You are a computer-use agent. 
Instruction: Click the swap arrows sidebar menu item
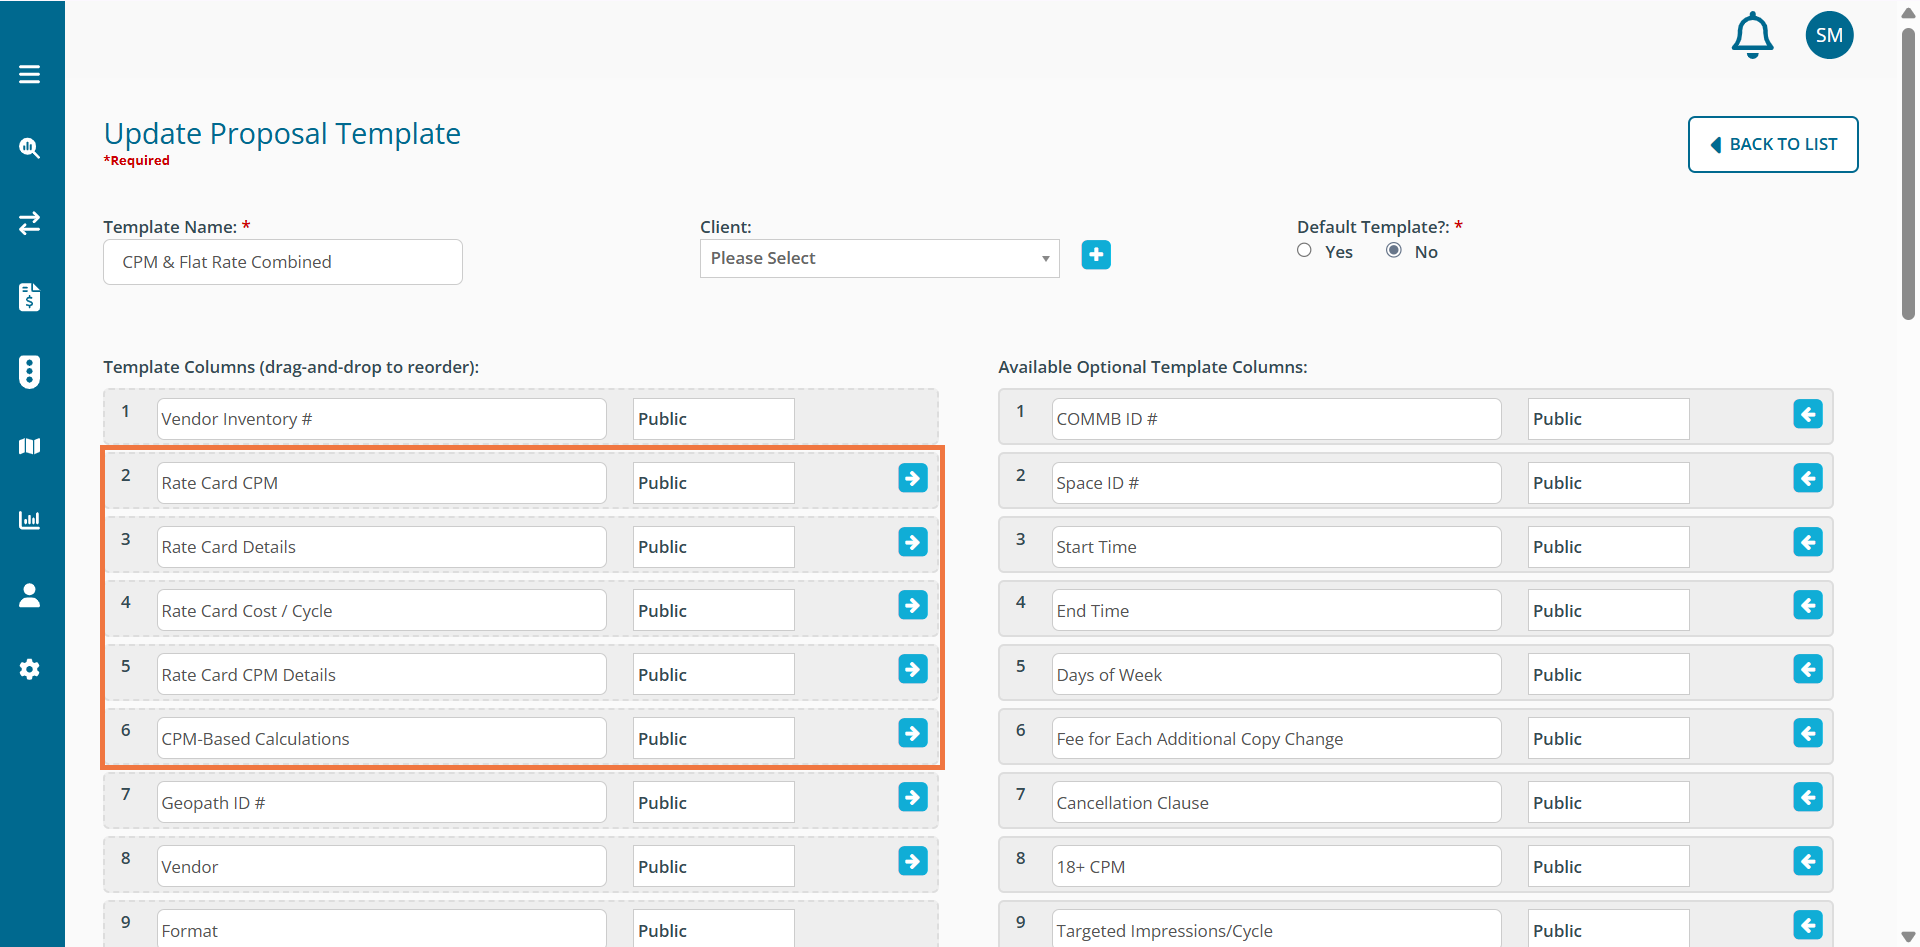pos(30,222)
